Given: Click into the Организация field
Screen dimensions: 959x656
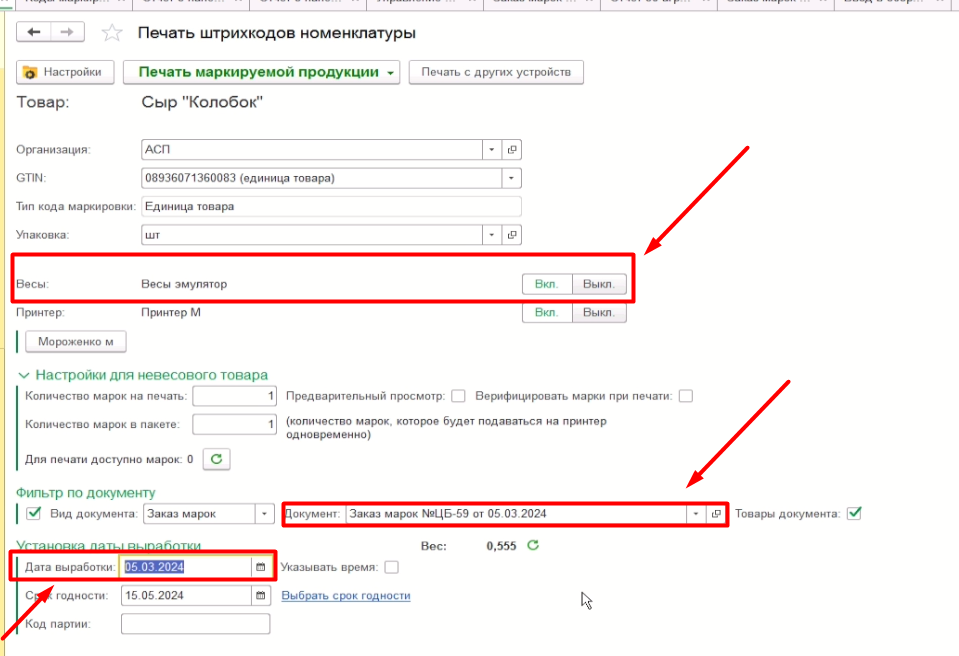Looking at the screenshot, I should (x=312, y=150).
